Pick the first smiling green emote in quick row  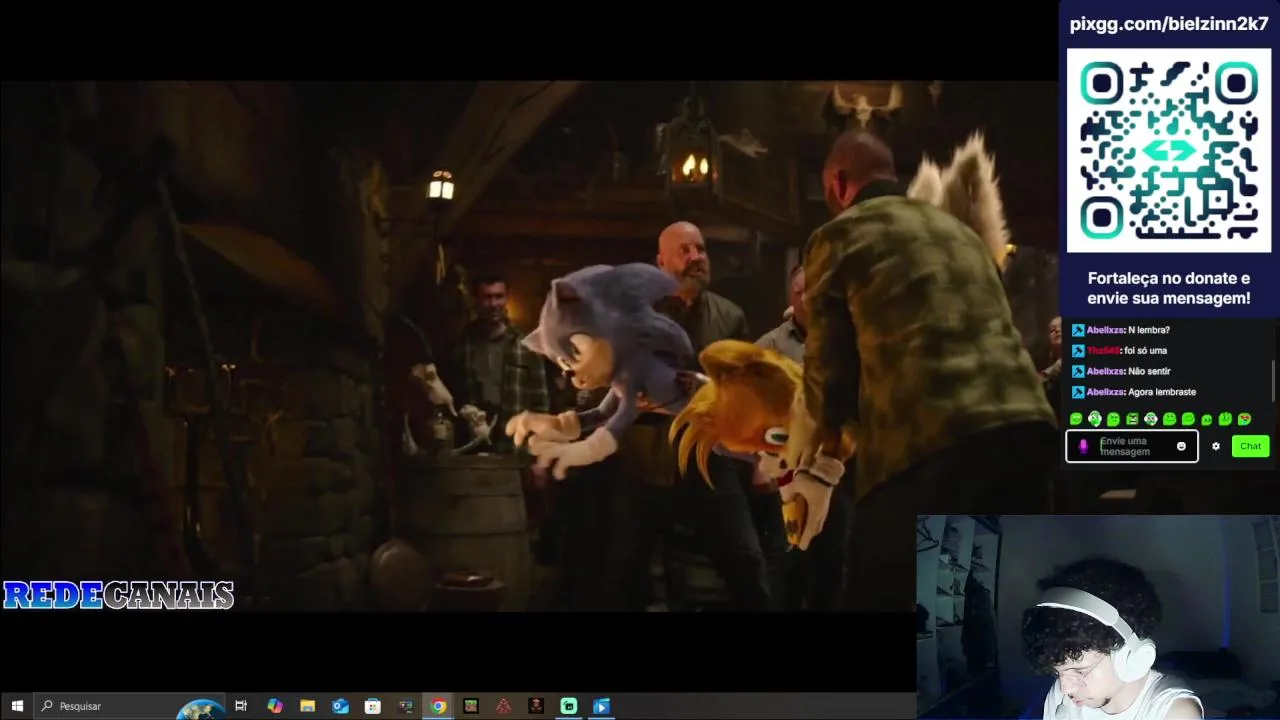pos(1076,419)
